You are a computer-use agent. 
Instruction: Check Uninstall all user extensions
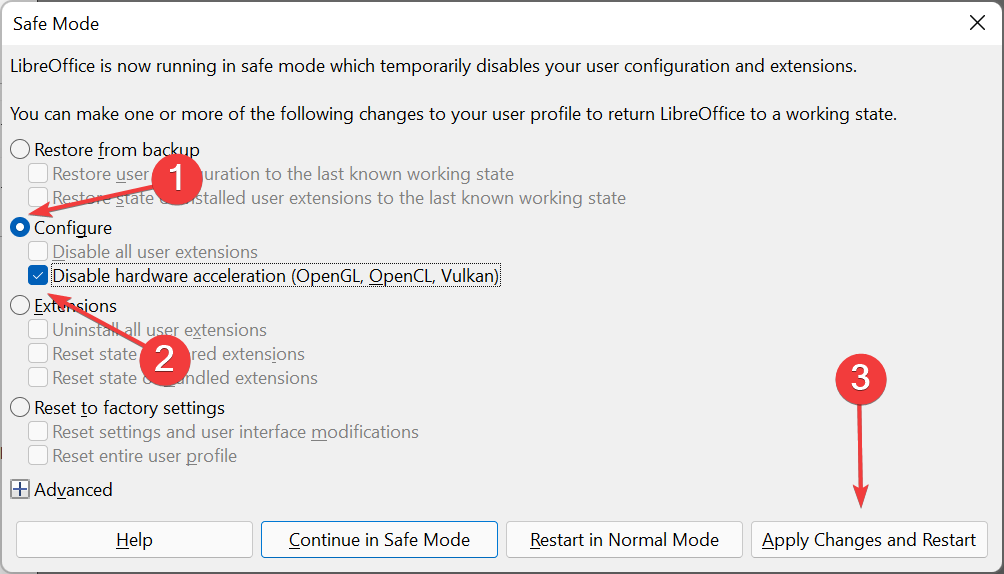(38, 330)
